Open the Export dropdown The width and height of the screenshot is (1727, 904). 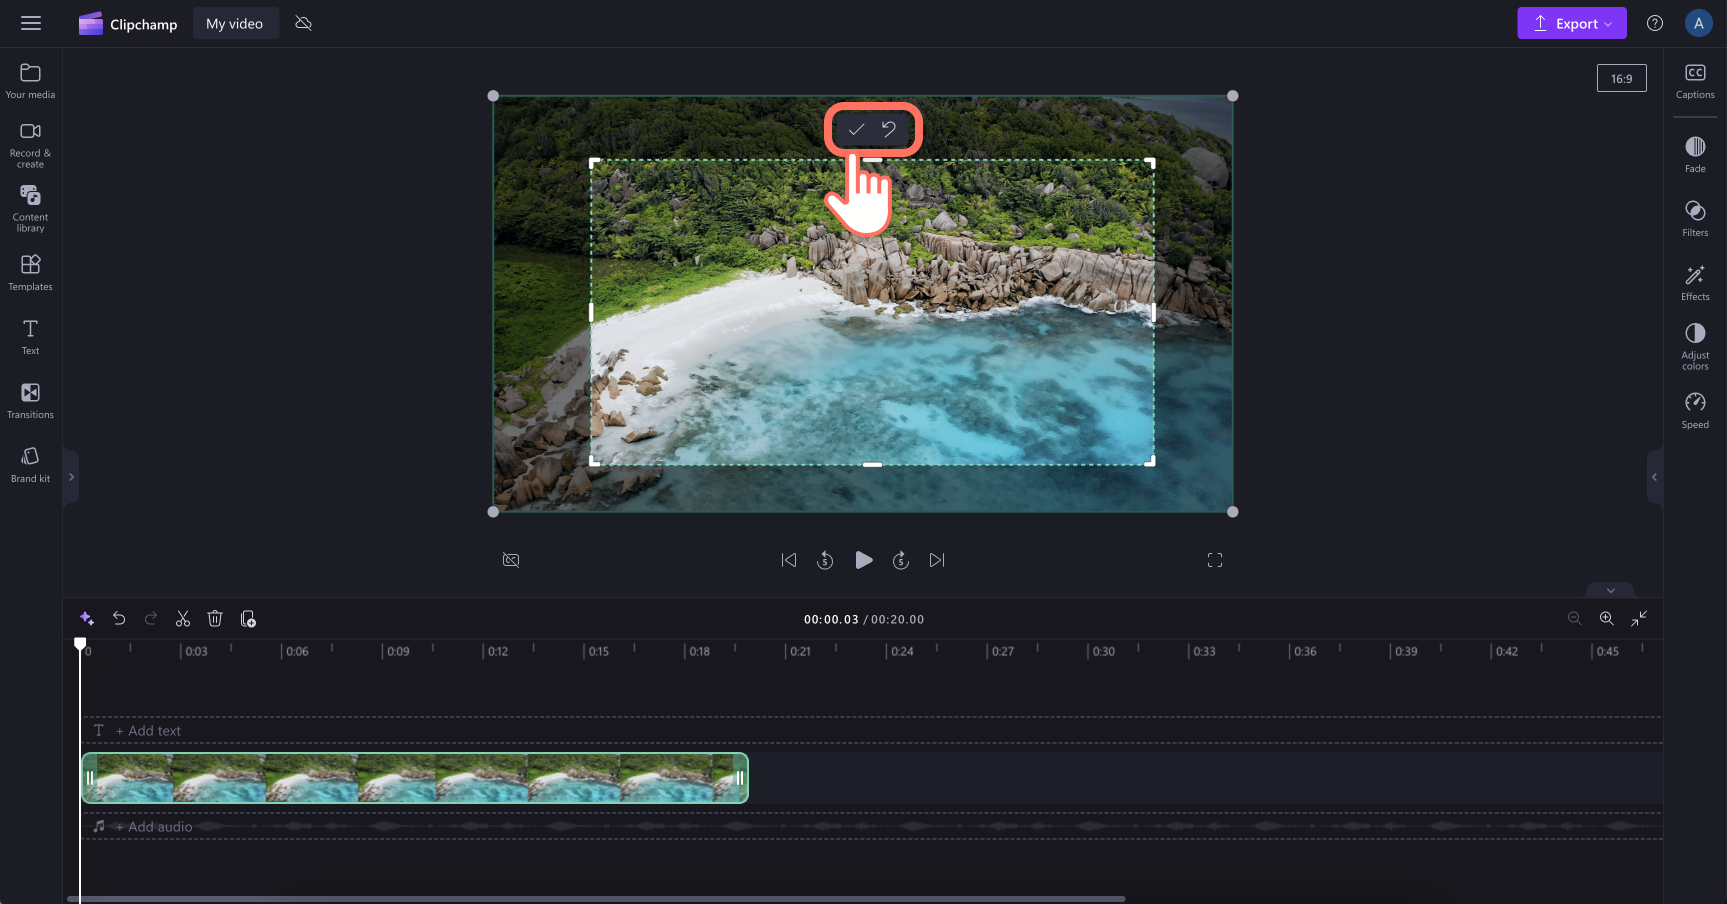pyautogui.click(x=1571, y=24)
